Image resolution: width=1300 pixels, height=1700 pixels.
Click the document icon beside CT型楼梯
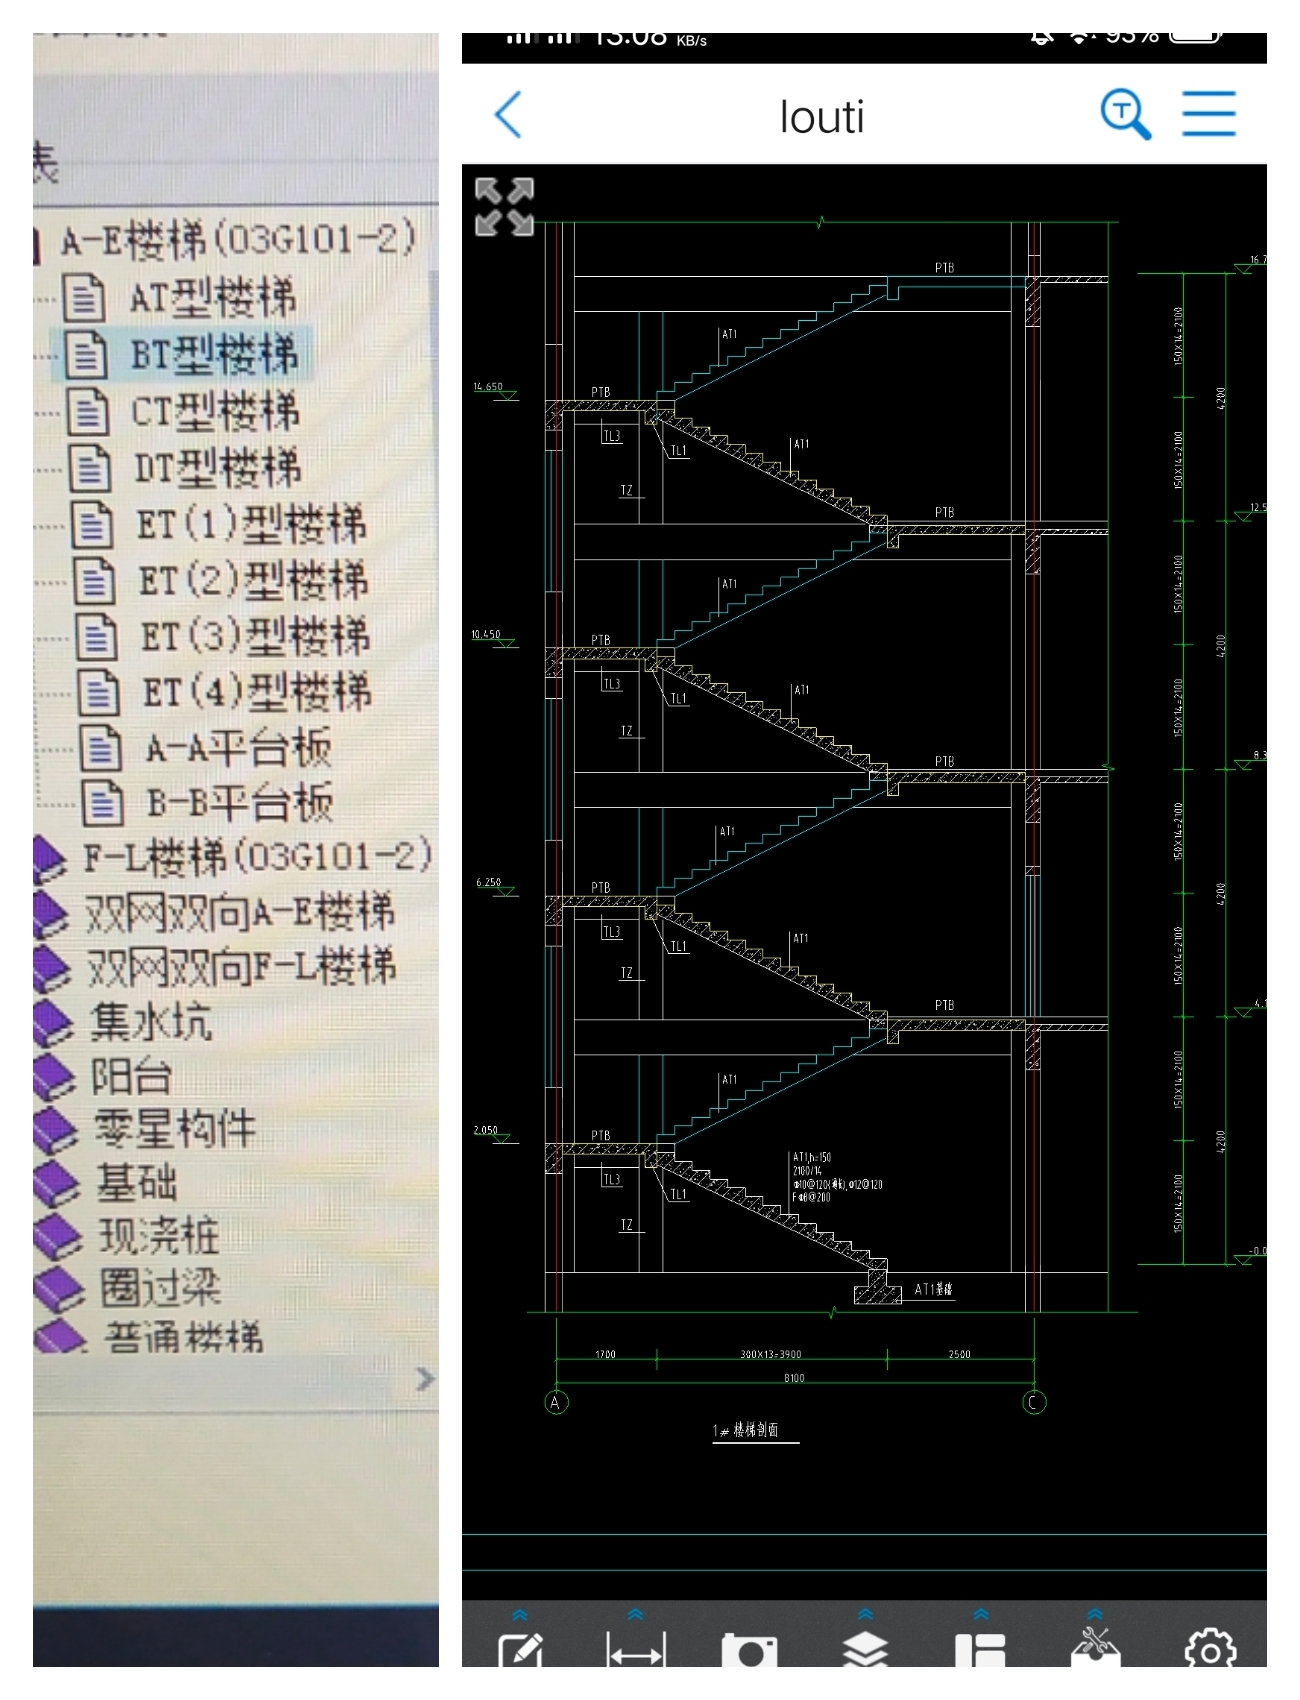tap(88, 411)
